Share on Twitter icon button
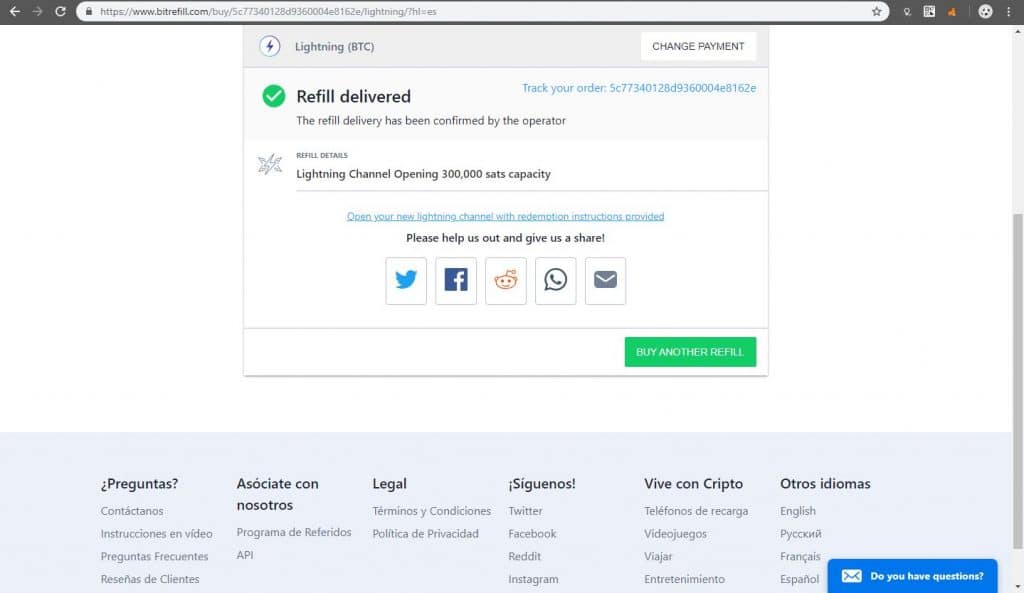This screenshot has width=1024, height=593. tap(406, 281)
